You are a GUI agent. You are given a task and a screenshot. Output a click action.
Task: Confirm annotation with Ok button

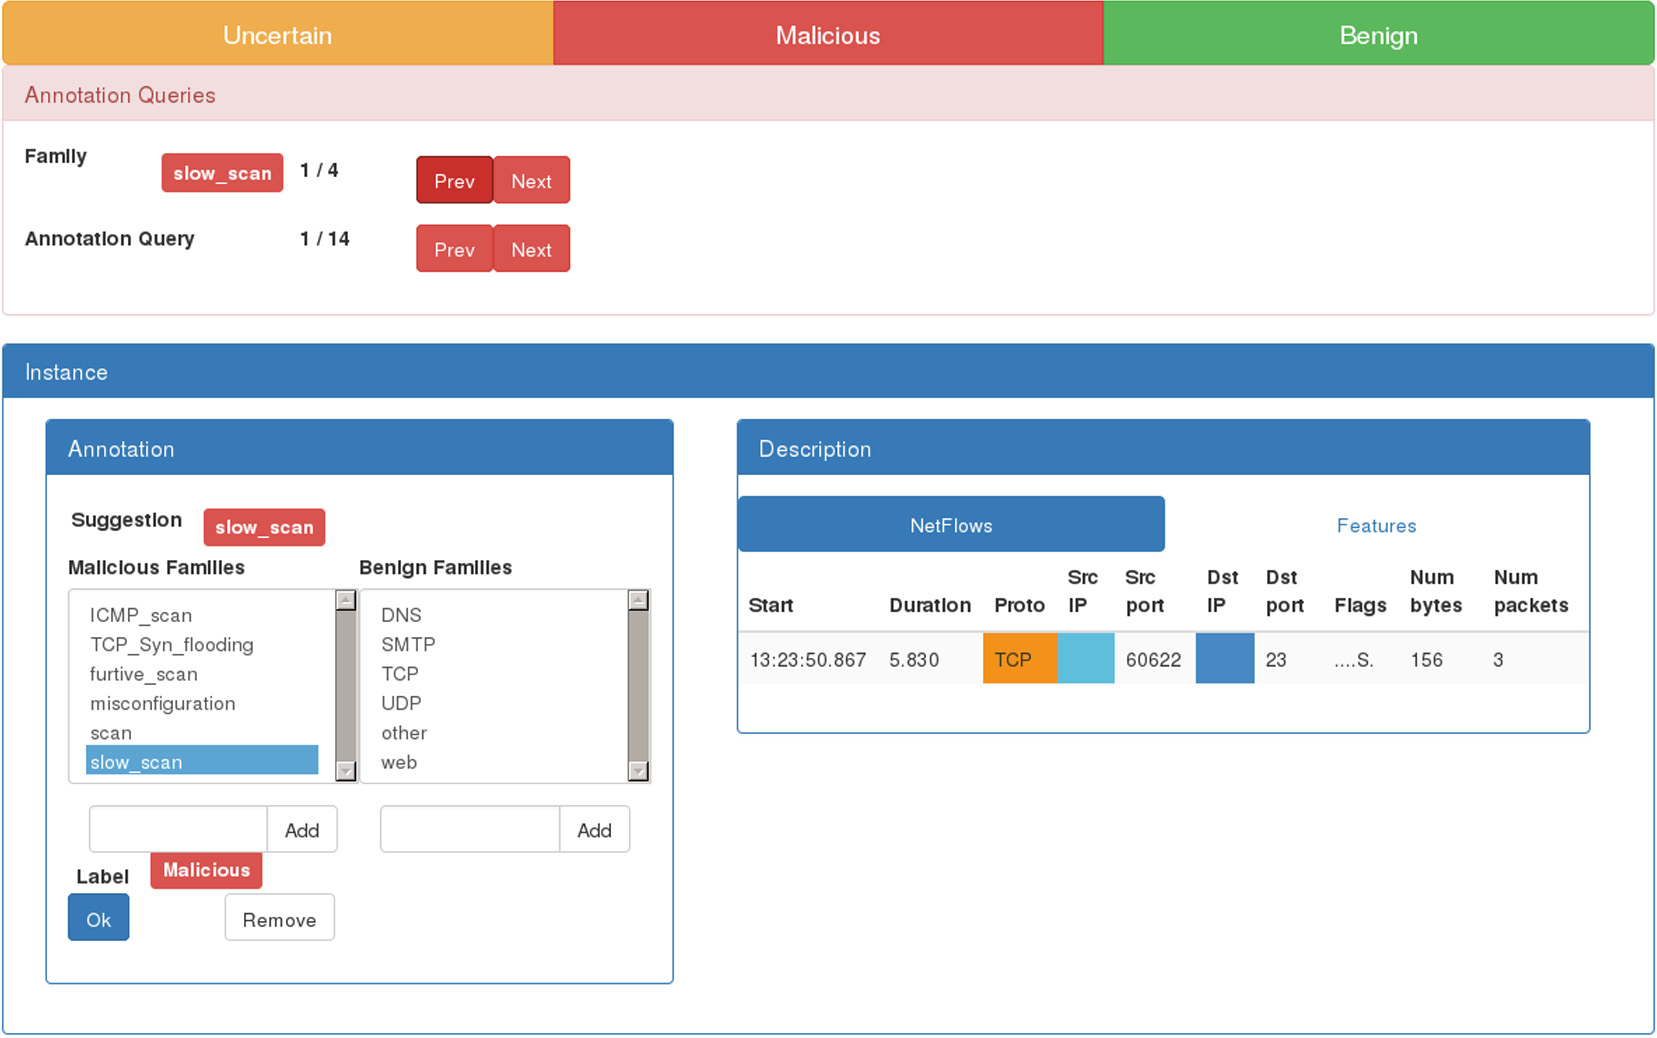[98, 918]
